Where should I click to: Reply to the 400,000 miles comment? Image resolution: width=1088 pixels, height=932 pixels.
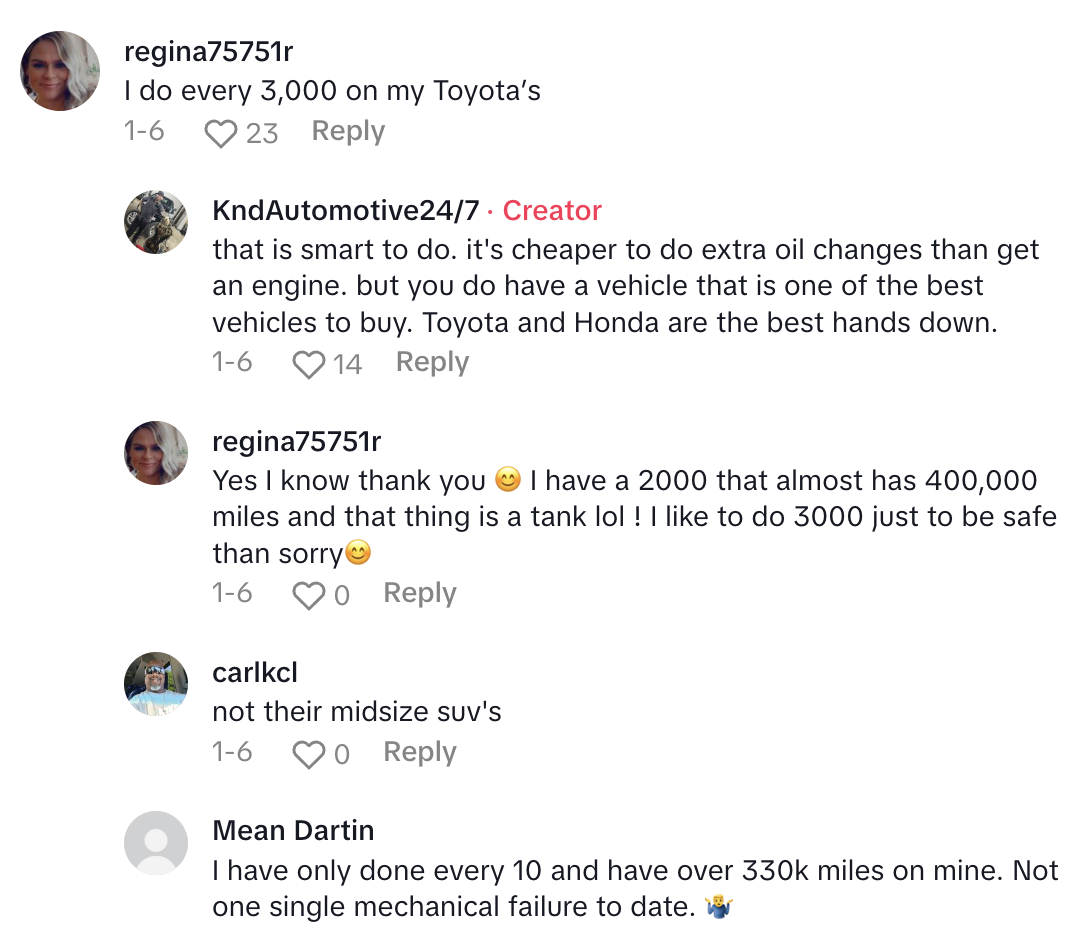coord(420,594)
